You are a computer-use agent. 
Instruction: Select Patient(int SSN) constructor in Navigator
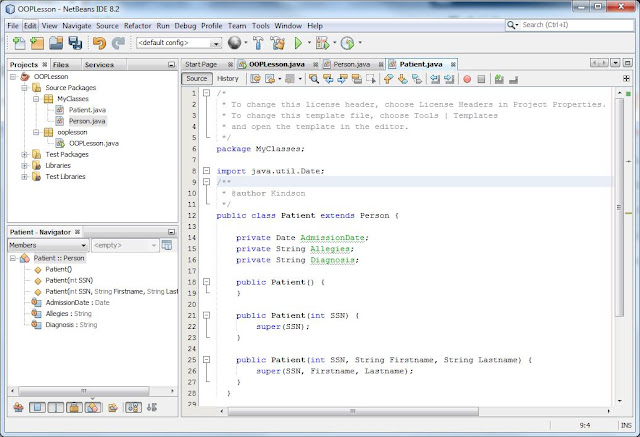tap(69, 280)
